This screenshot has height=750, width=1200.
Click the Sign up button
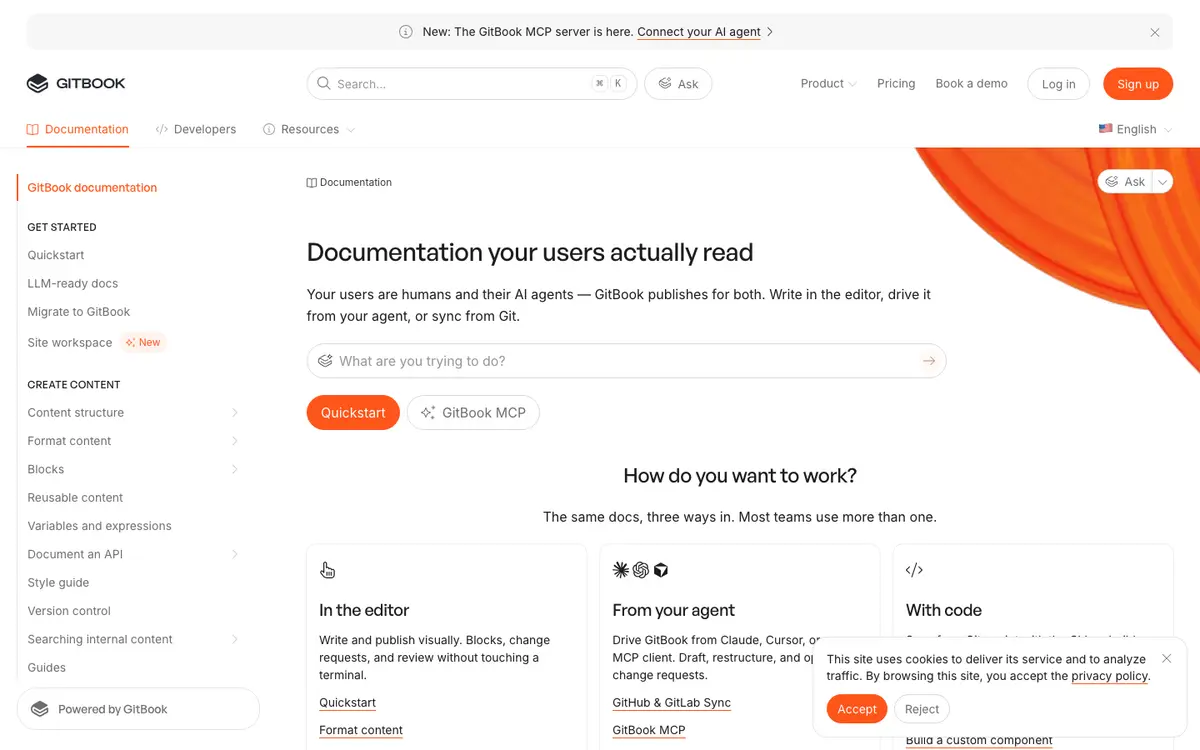[x=1138, y=84]
